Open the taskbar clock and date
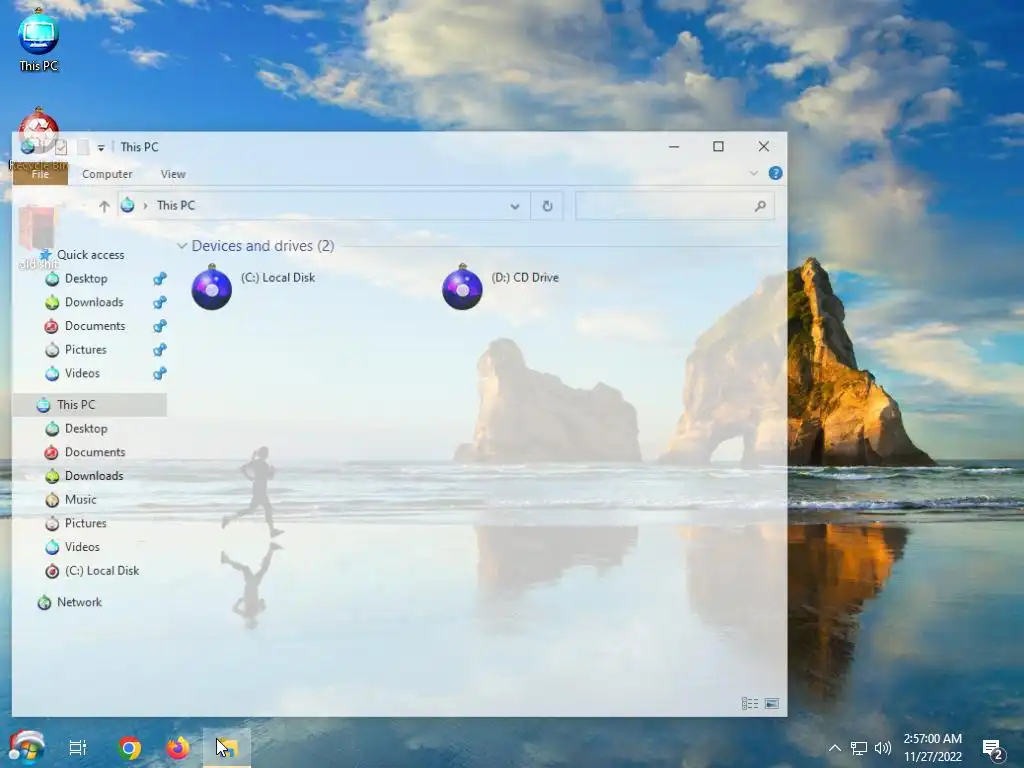1024x768 pixels. (933, 748)
